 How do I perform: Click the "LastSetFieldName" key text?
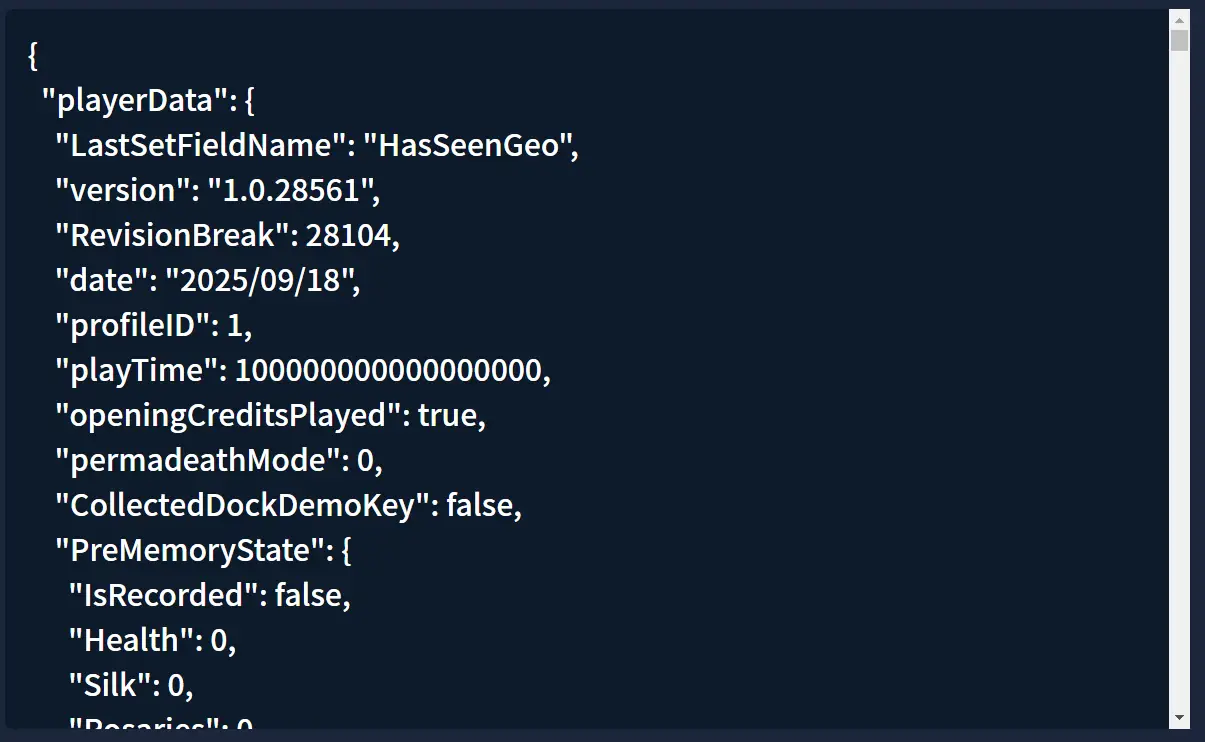200,145
